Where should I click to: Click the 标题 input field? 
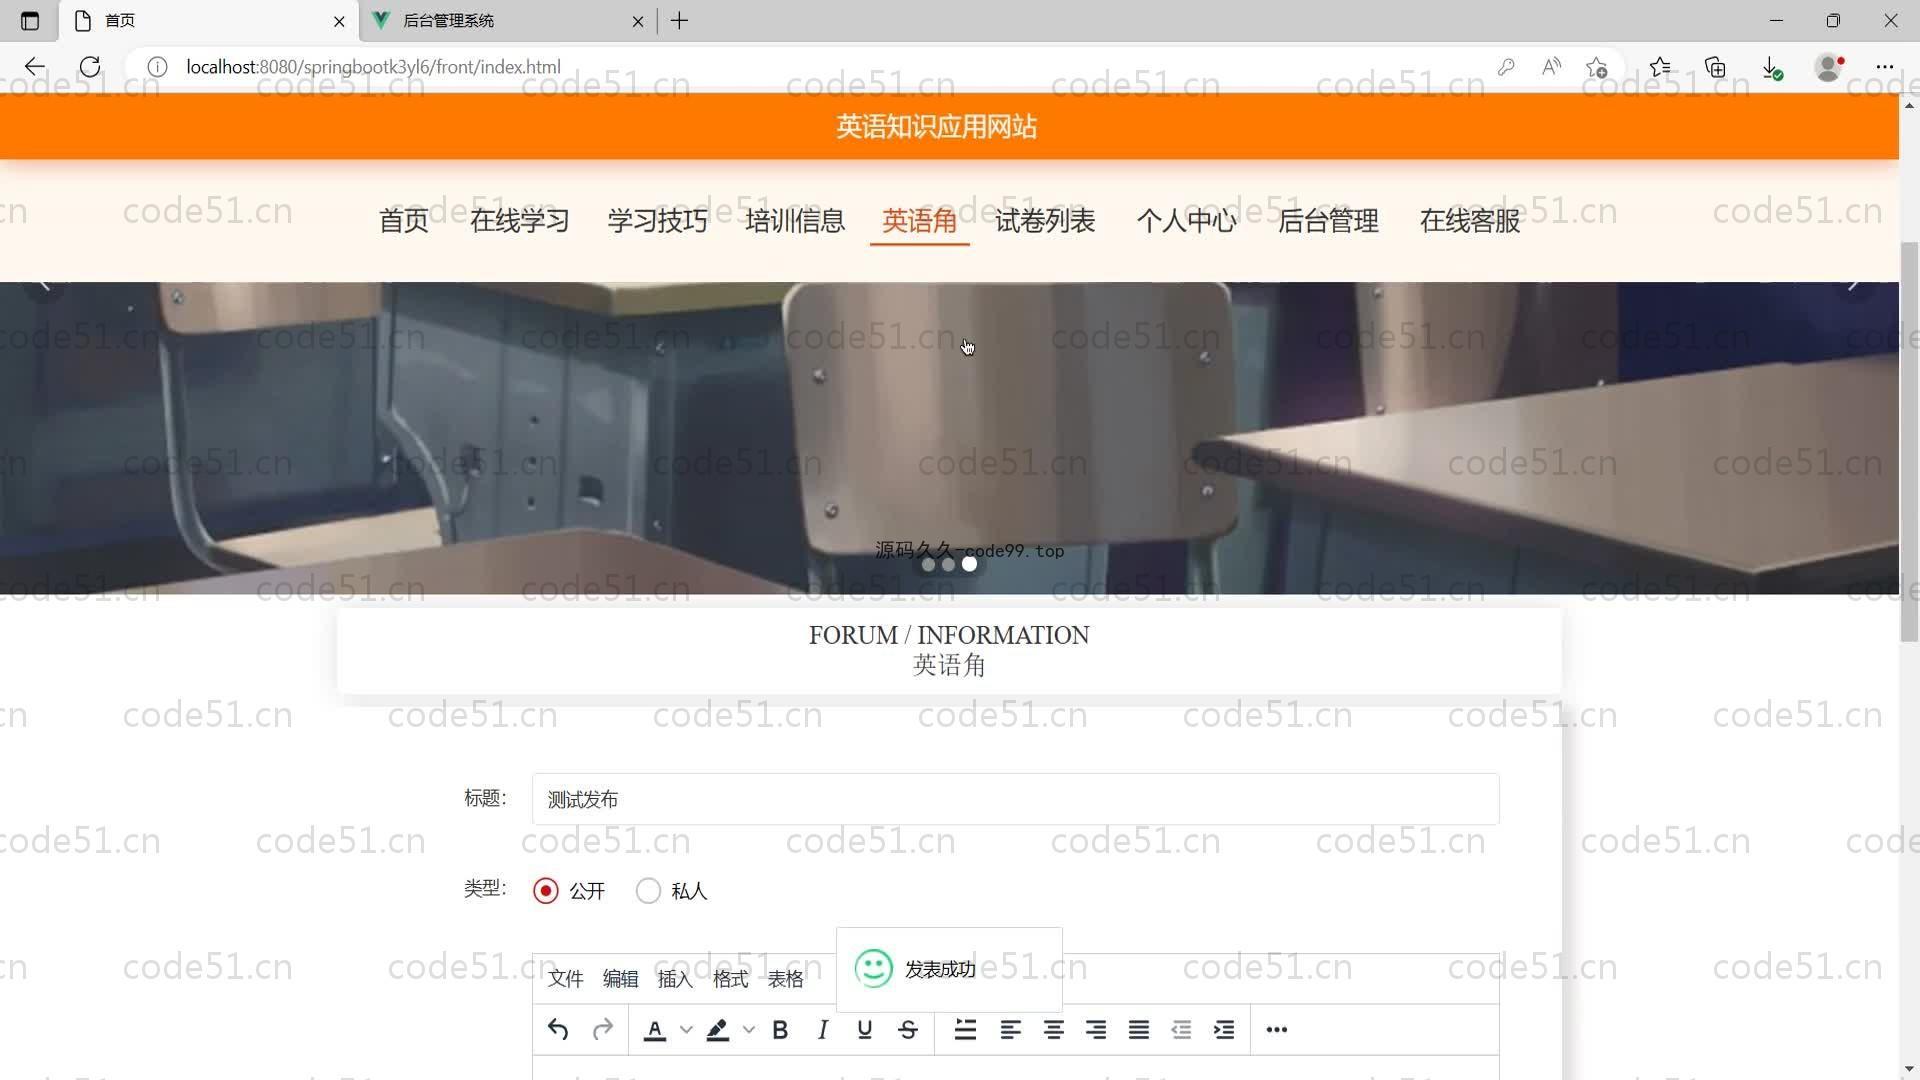point(1015,799)
